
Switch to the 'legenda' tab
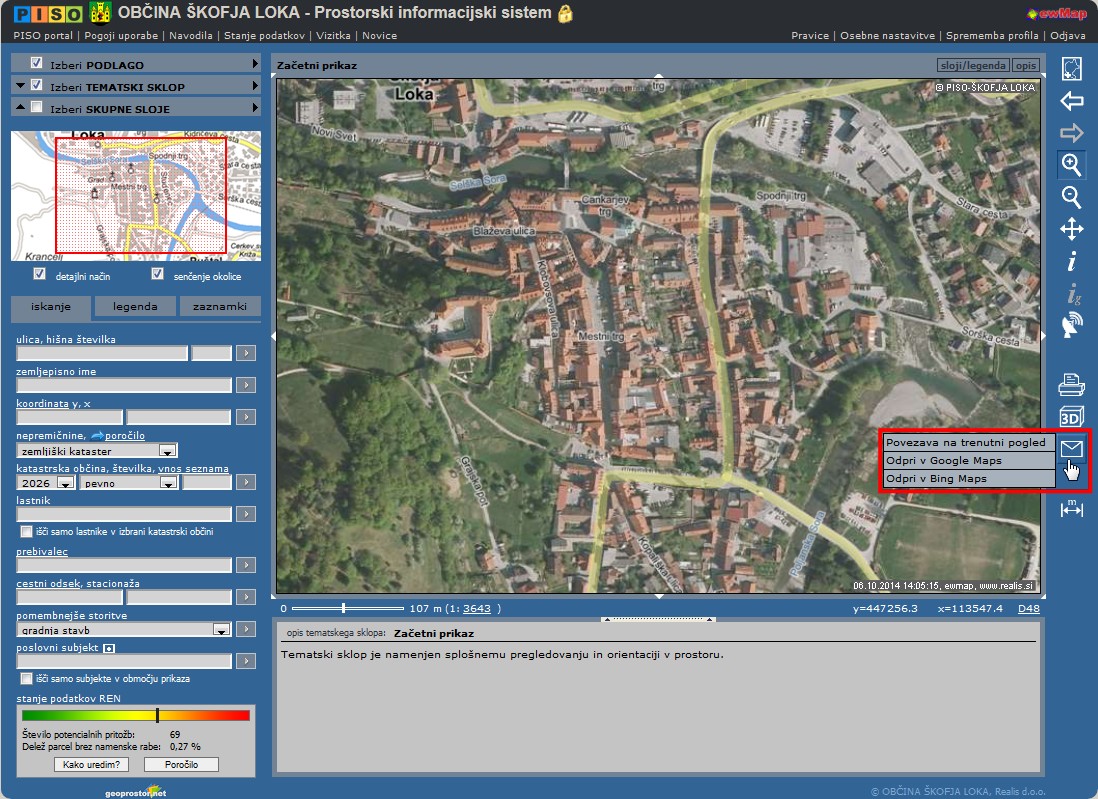pyautogui.click(x=135, y=306)
